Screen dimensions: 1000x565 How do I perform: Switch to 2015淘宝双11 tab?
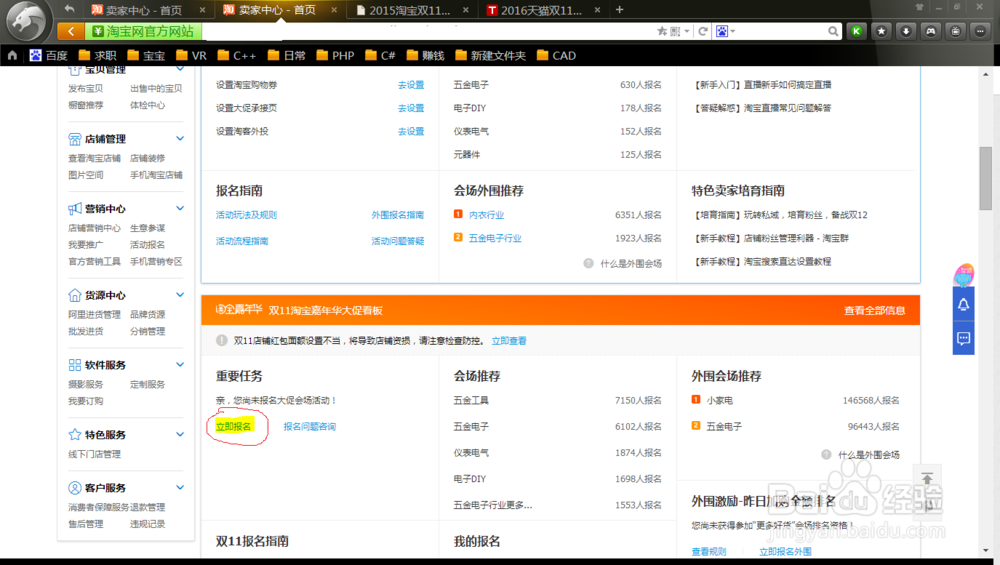click(x=411, y=10)
